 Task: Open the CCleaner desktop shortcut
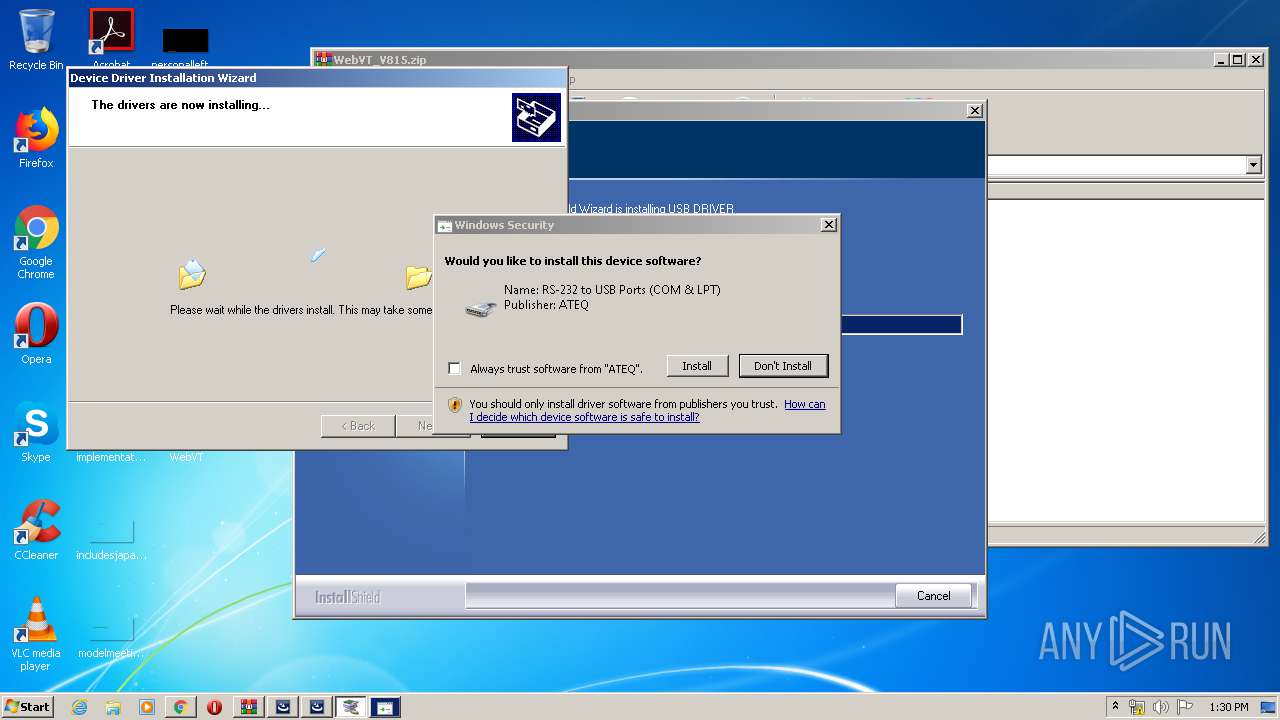tap(36, 530)
